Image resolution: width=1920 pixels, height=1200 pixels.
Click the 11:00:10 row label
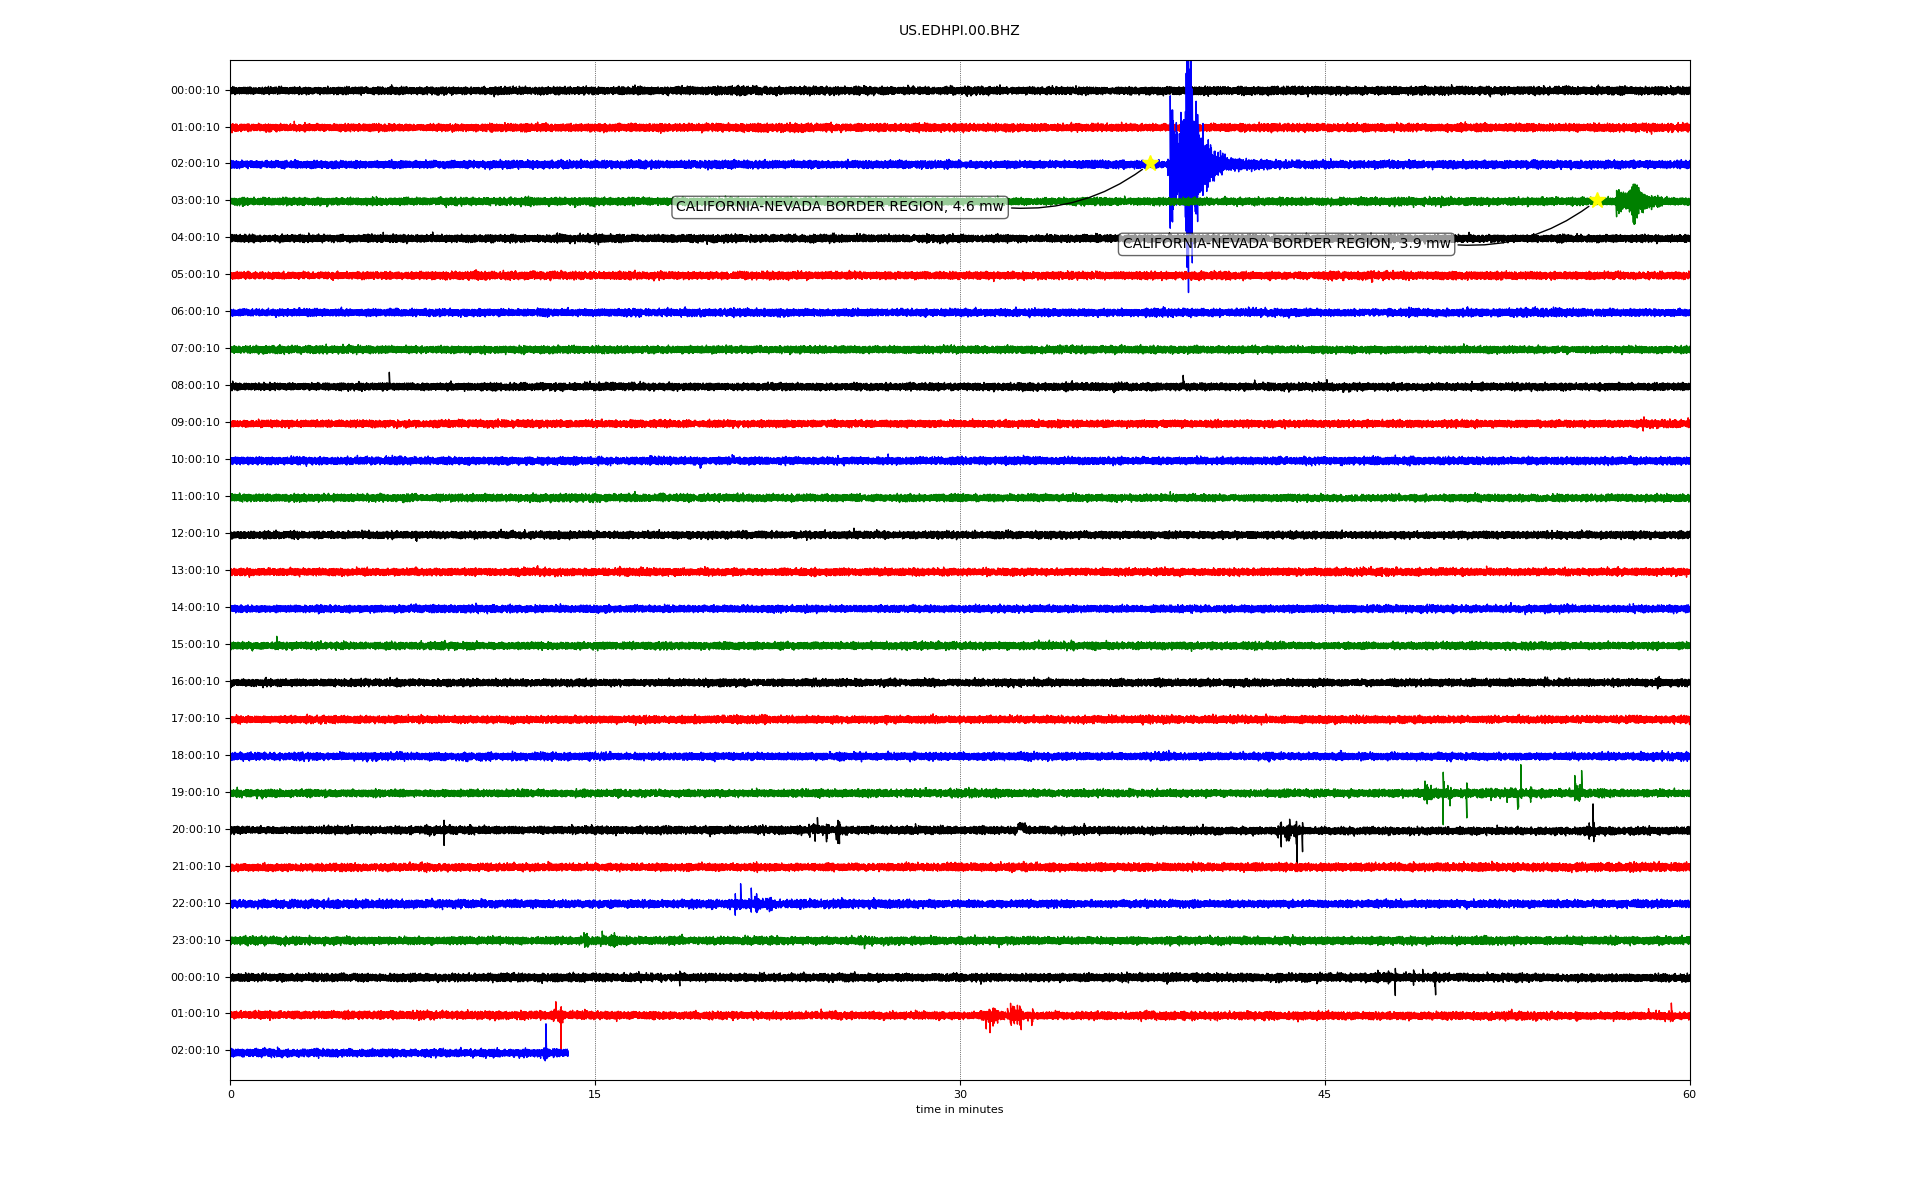(195, 496)
